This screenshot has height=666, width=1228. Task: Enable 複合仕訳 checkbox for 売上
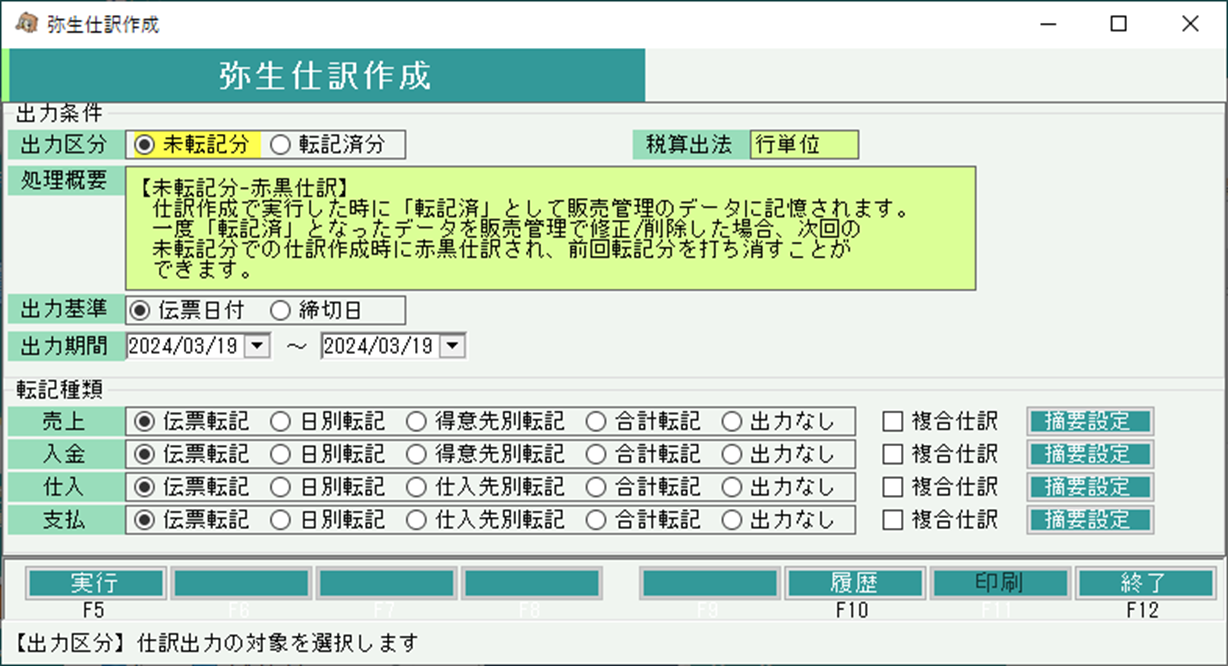[x=892, y=421]
